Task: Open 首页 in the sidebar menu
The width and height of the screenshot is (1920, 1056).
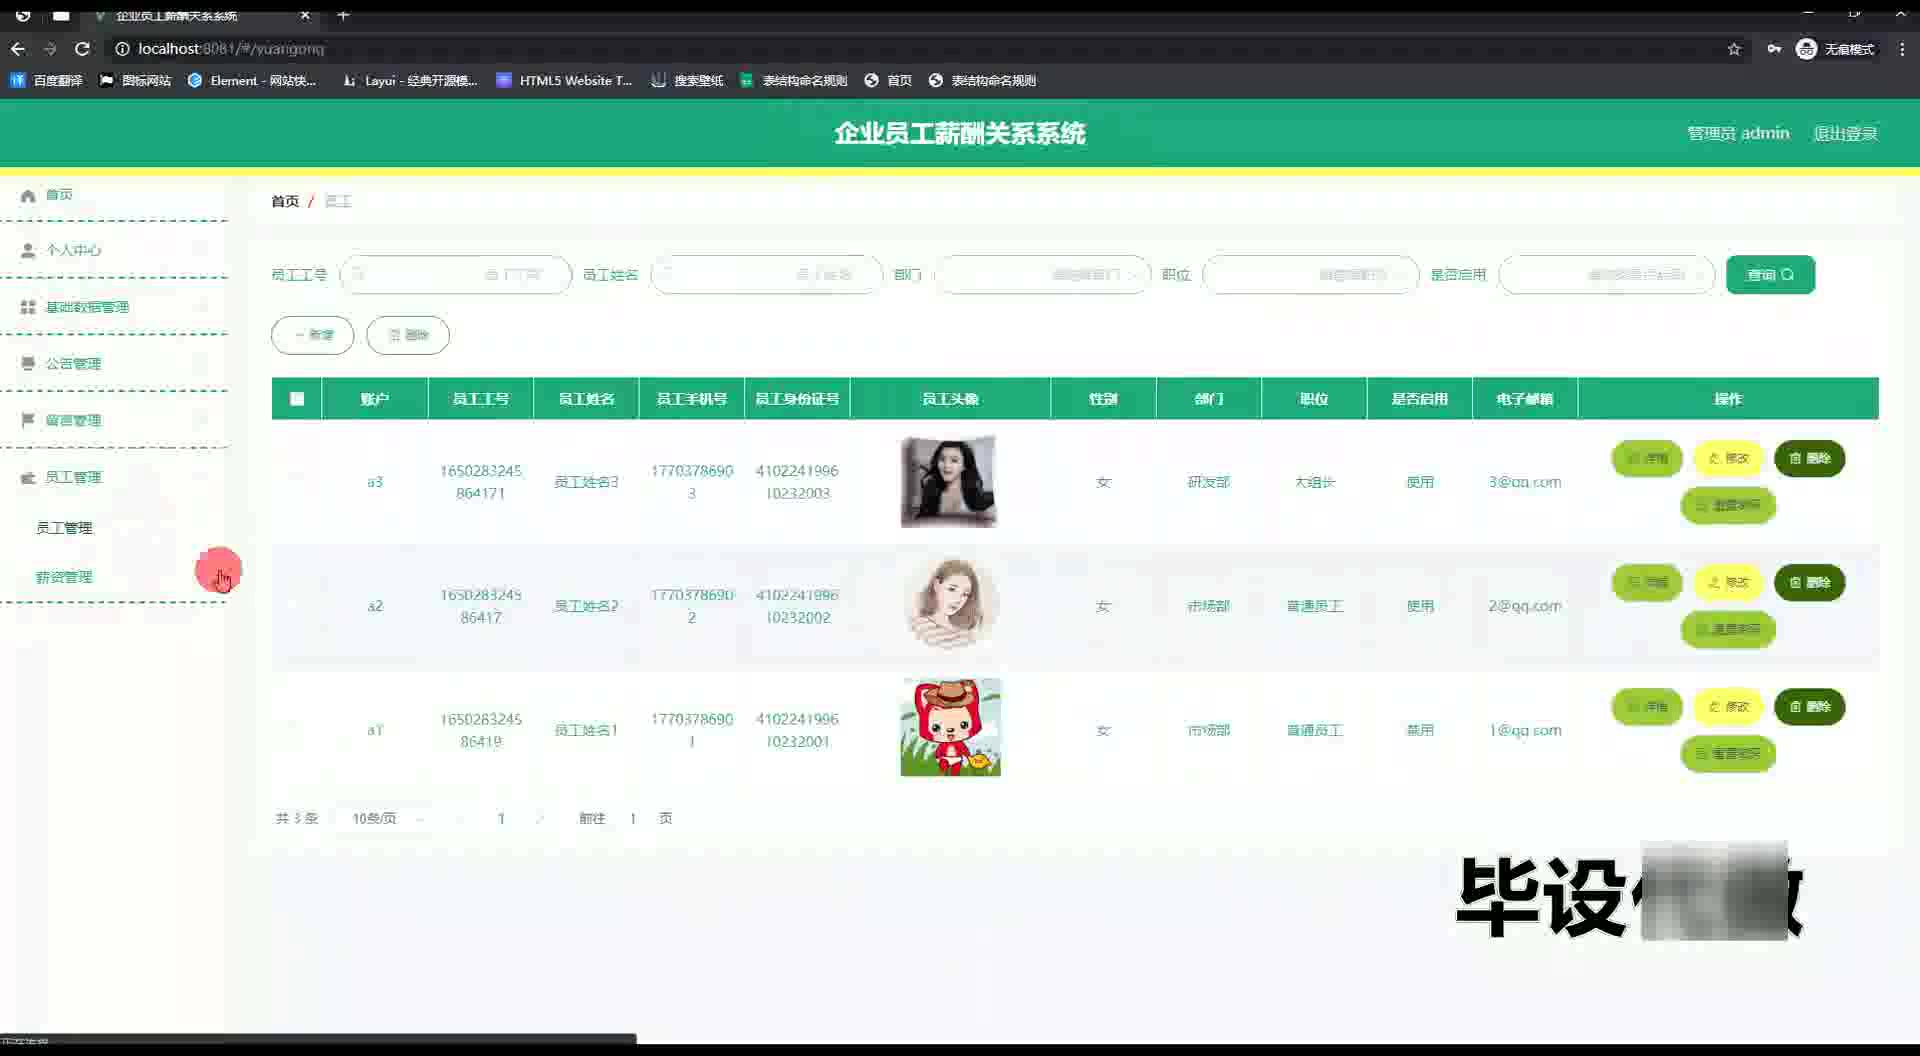Action: coord(115,195)
